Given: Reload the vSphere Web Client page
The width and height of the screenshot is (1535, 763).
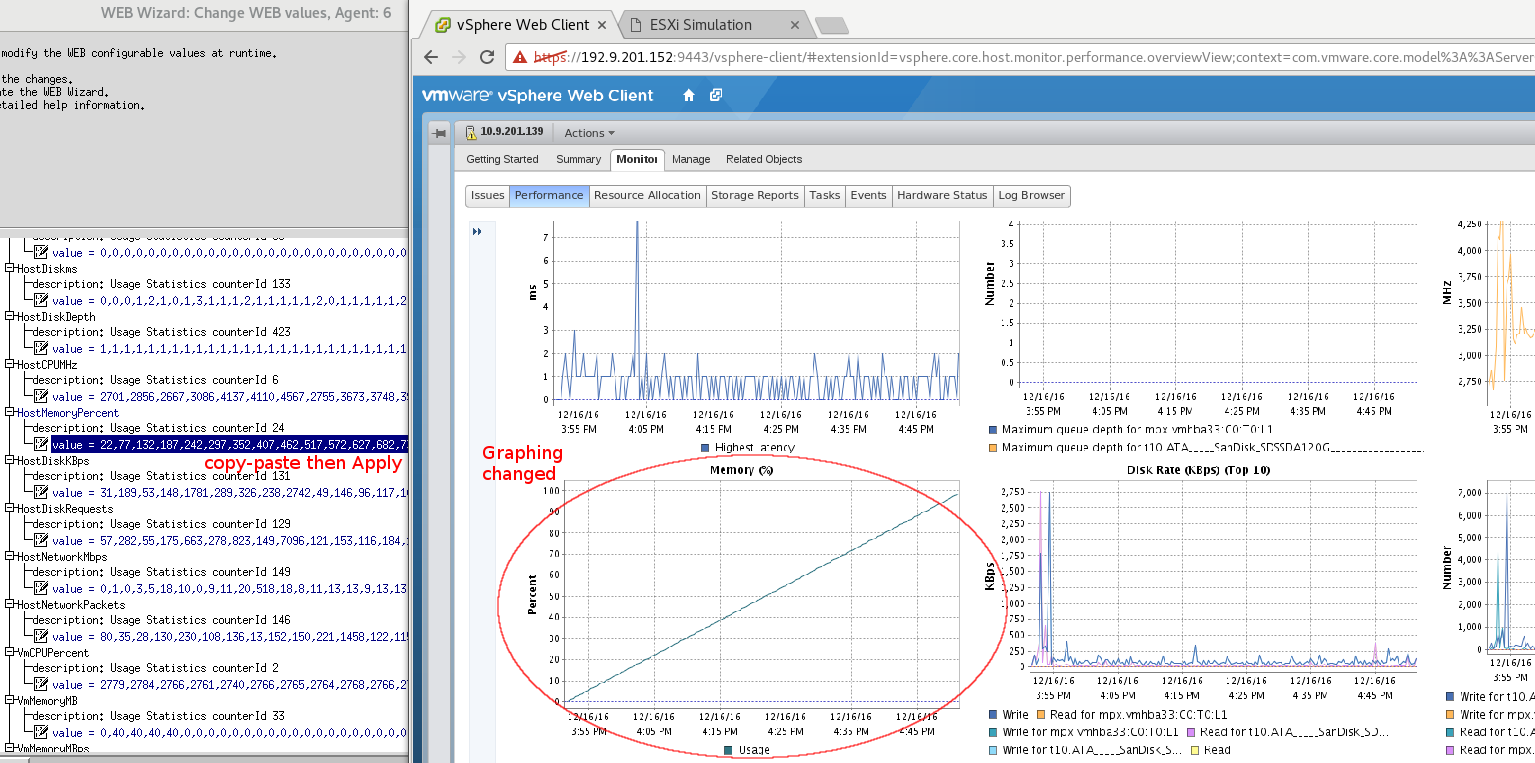Looking at the screenshot, I should (x=487, y=58).
